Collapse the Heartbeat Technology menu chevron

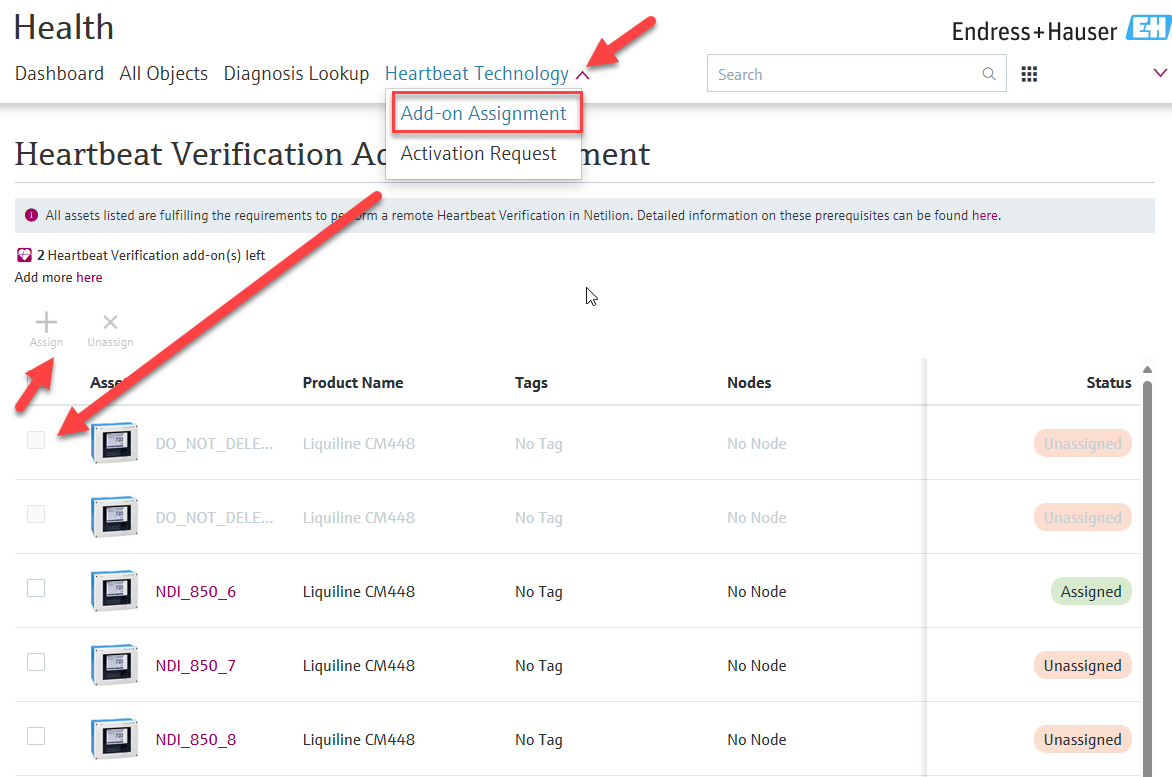[x=583, y=75]
